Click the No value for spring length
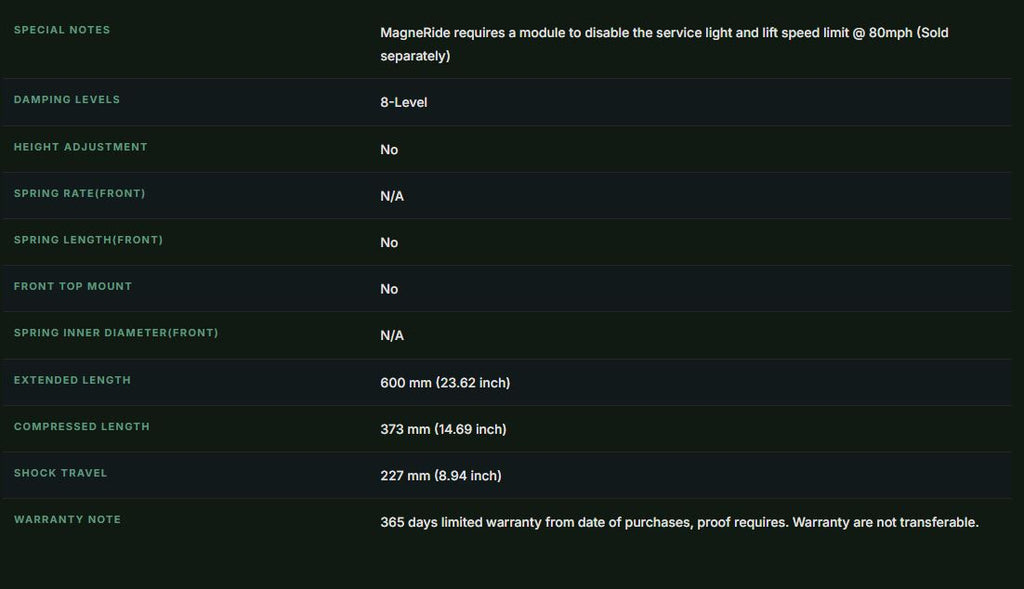The height and width of the screenshot is (589, 1024). 389,242
